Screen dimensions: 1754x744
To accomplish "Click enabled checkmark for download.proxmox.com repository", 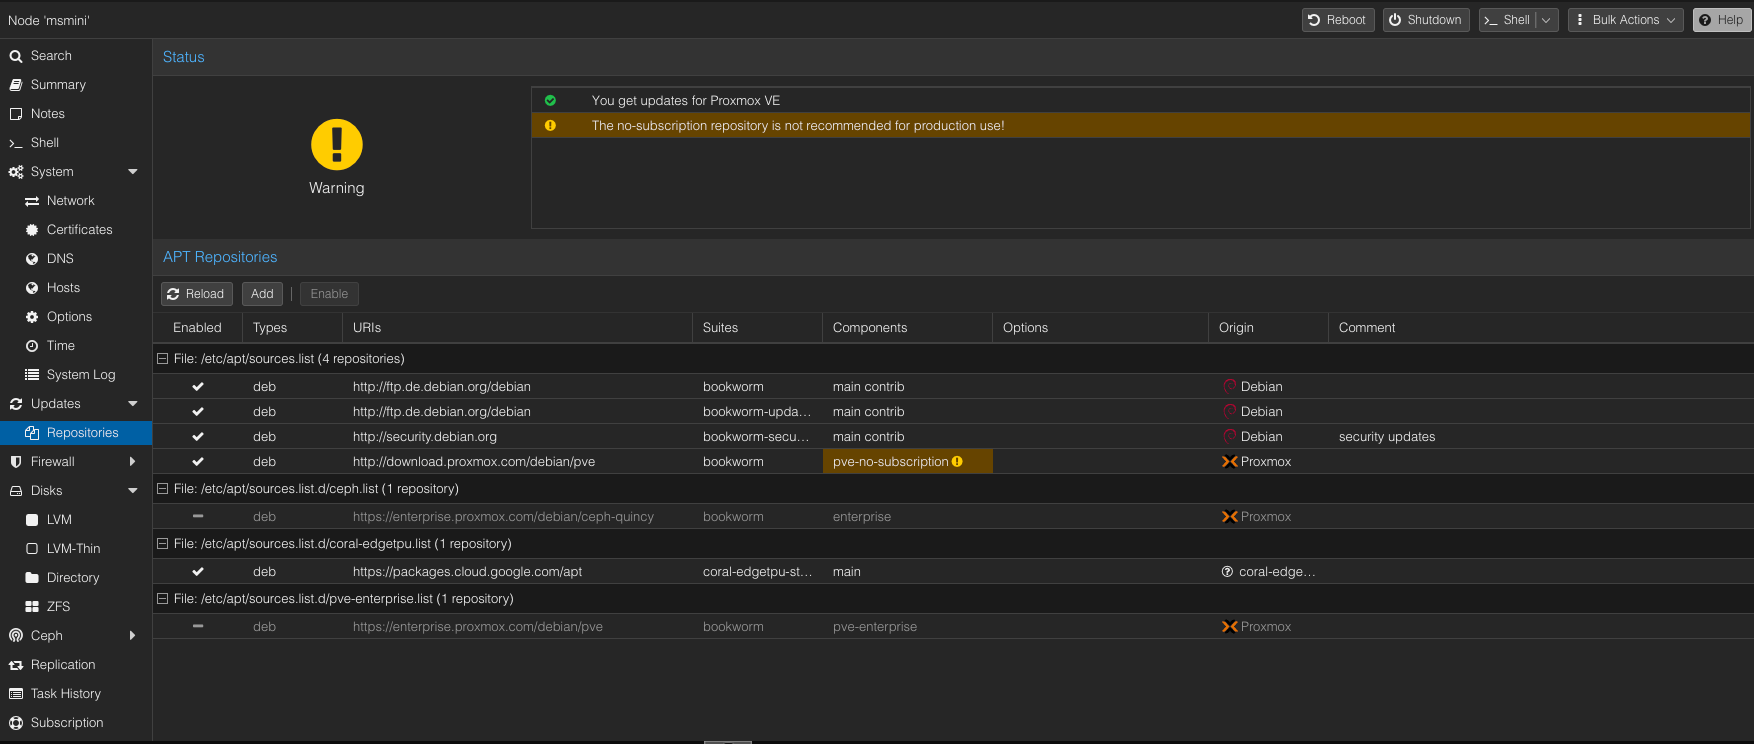I will coord(198,462).
